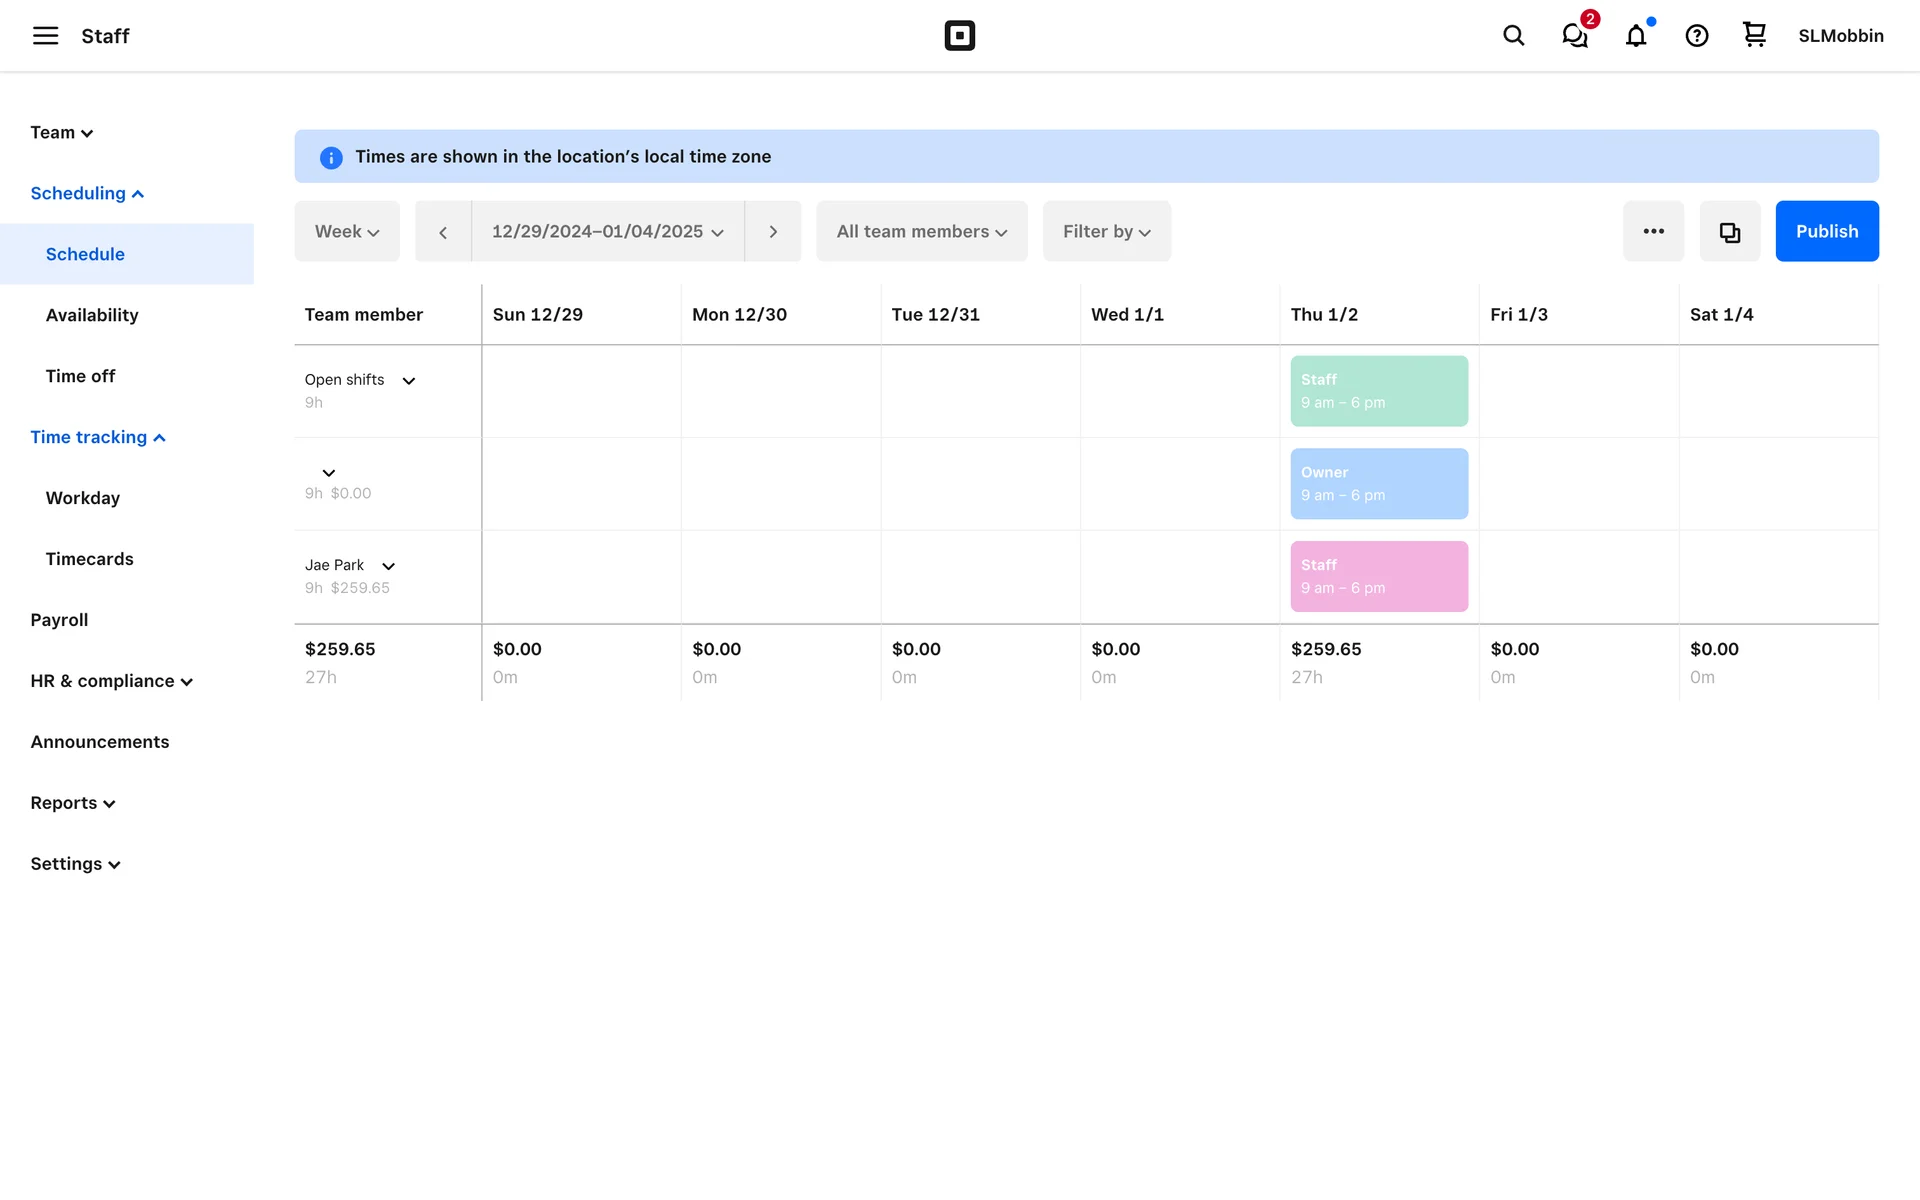Go to Availability in sidebar
This screenshot has width=1920, height=1200.
(x=92, y=315)
